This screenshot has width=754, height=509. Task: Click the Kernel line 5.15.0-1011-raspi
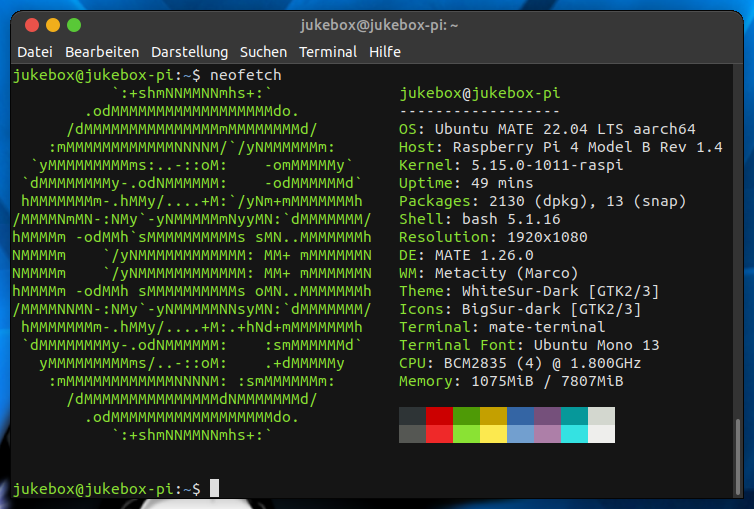[511, 165]
